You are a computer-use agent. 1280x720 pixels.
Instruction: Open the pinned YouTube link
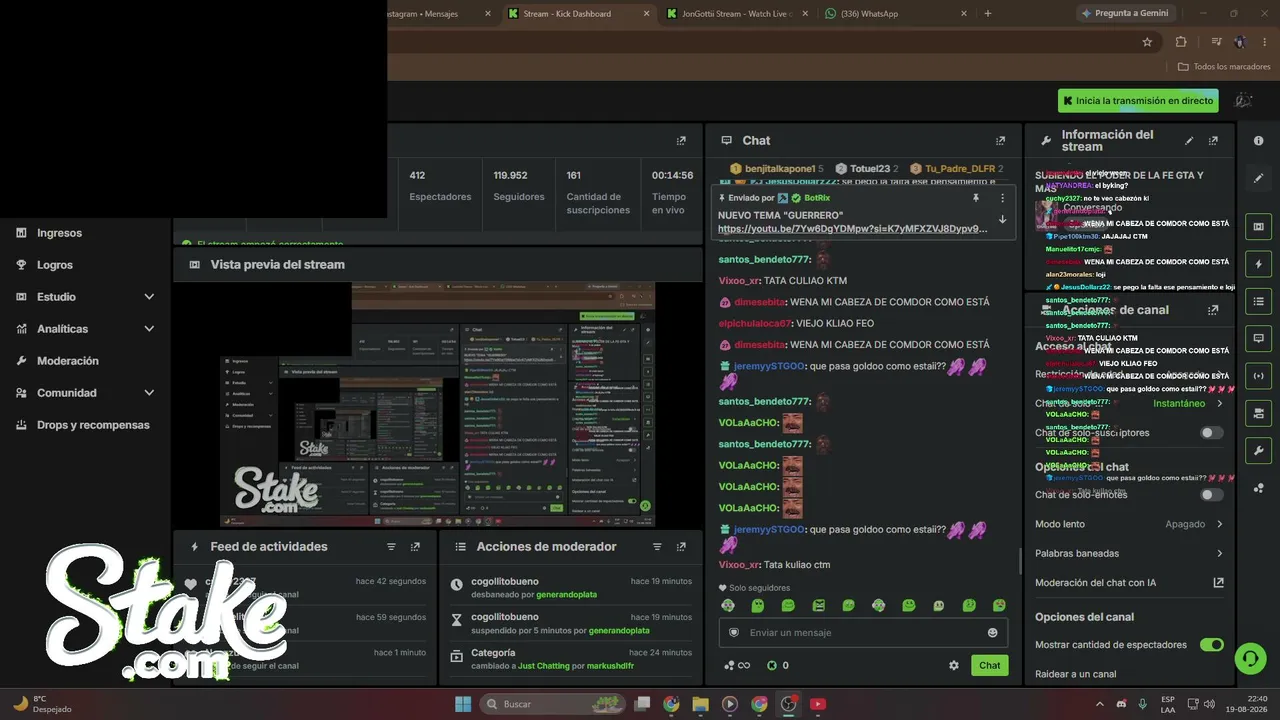pos(852,229)
